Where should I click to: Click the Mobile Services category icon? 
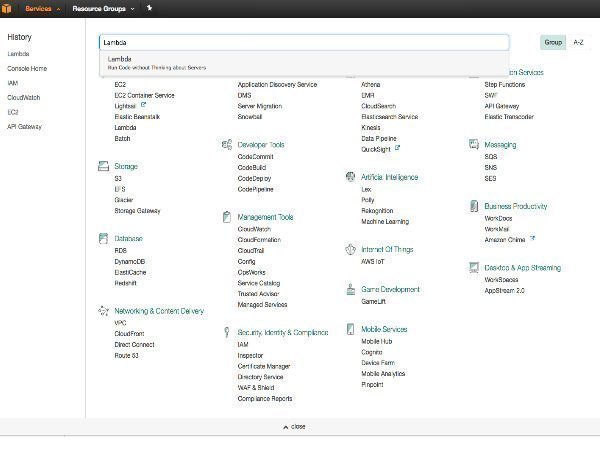351,329
